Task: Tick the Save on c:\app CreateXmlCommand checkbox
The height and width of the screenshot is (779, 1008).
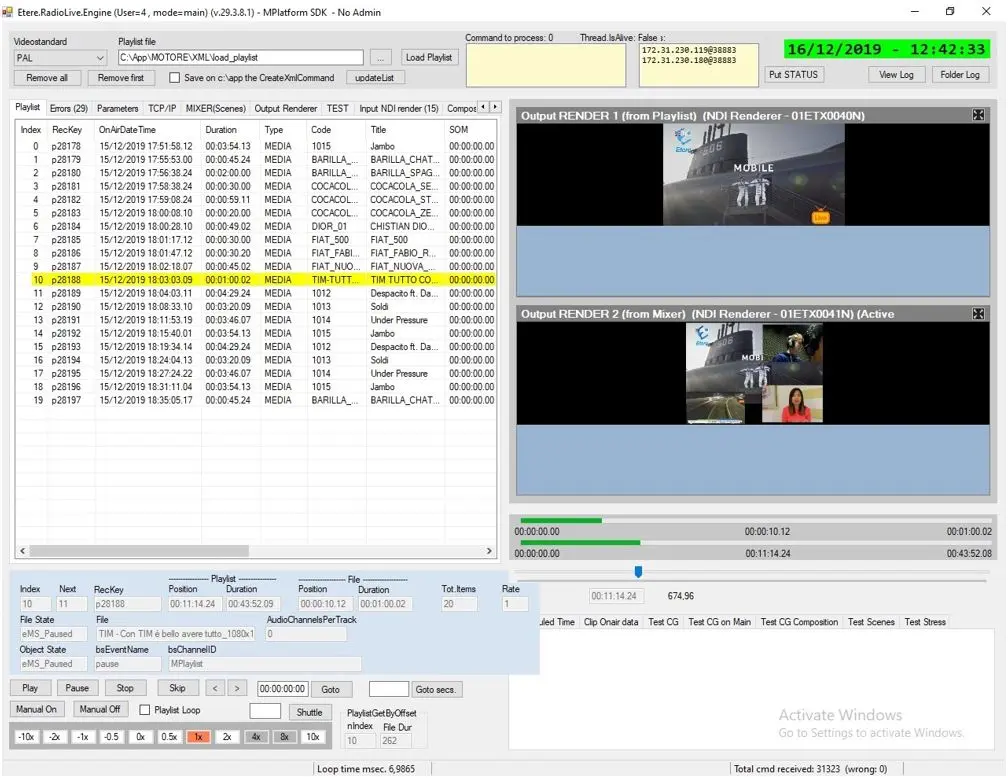Action: point(175,78)
